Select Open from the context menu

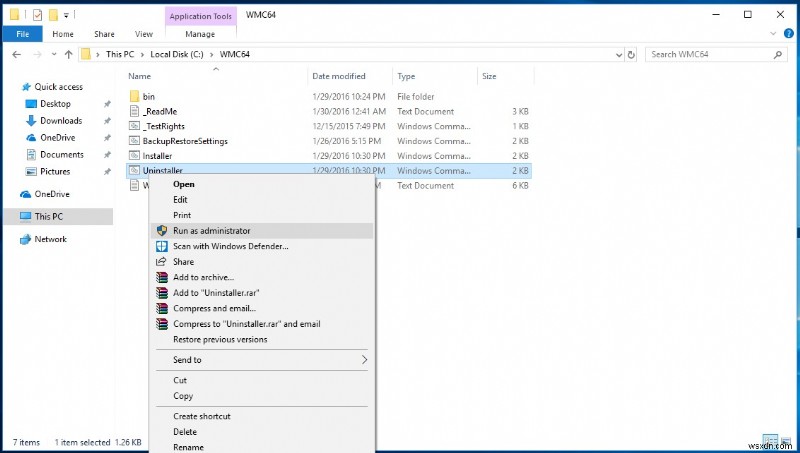(262, 184)
